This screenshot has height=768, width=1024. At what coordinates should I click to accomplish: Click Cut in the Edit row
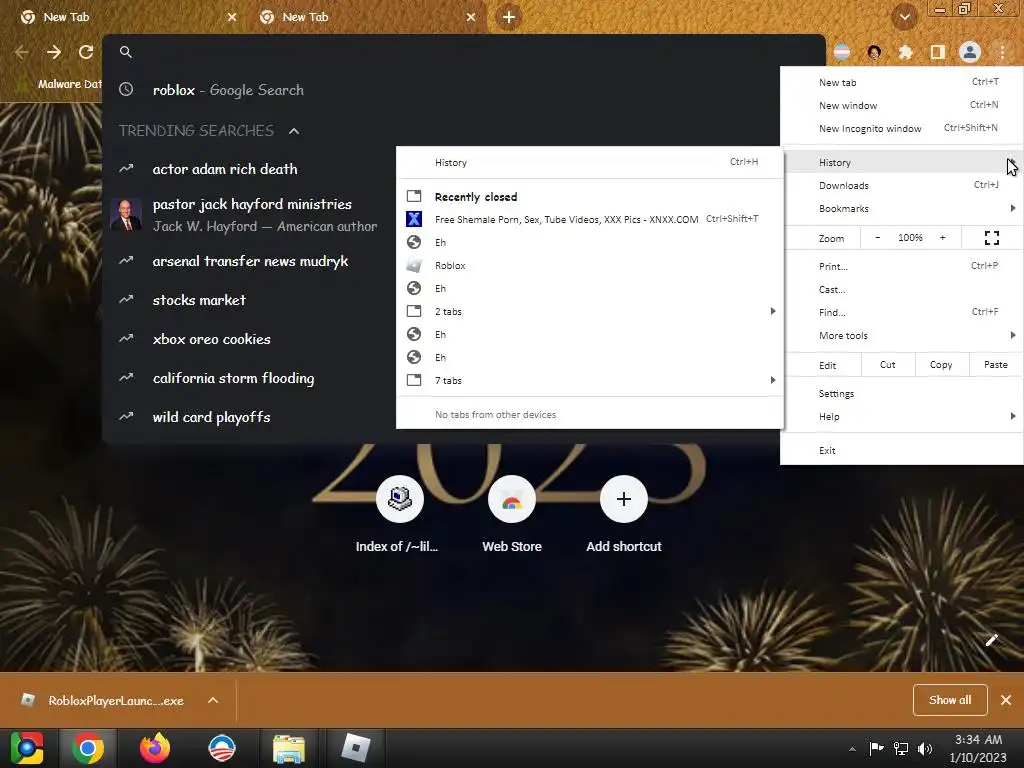click(888, 365)
